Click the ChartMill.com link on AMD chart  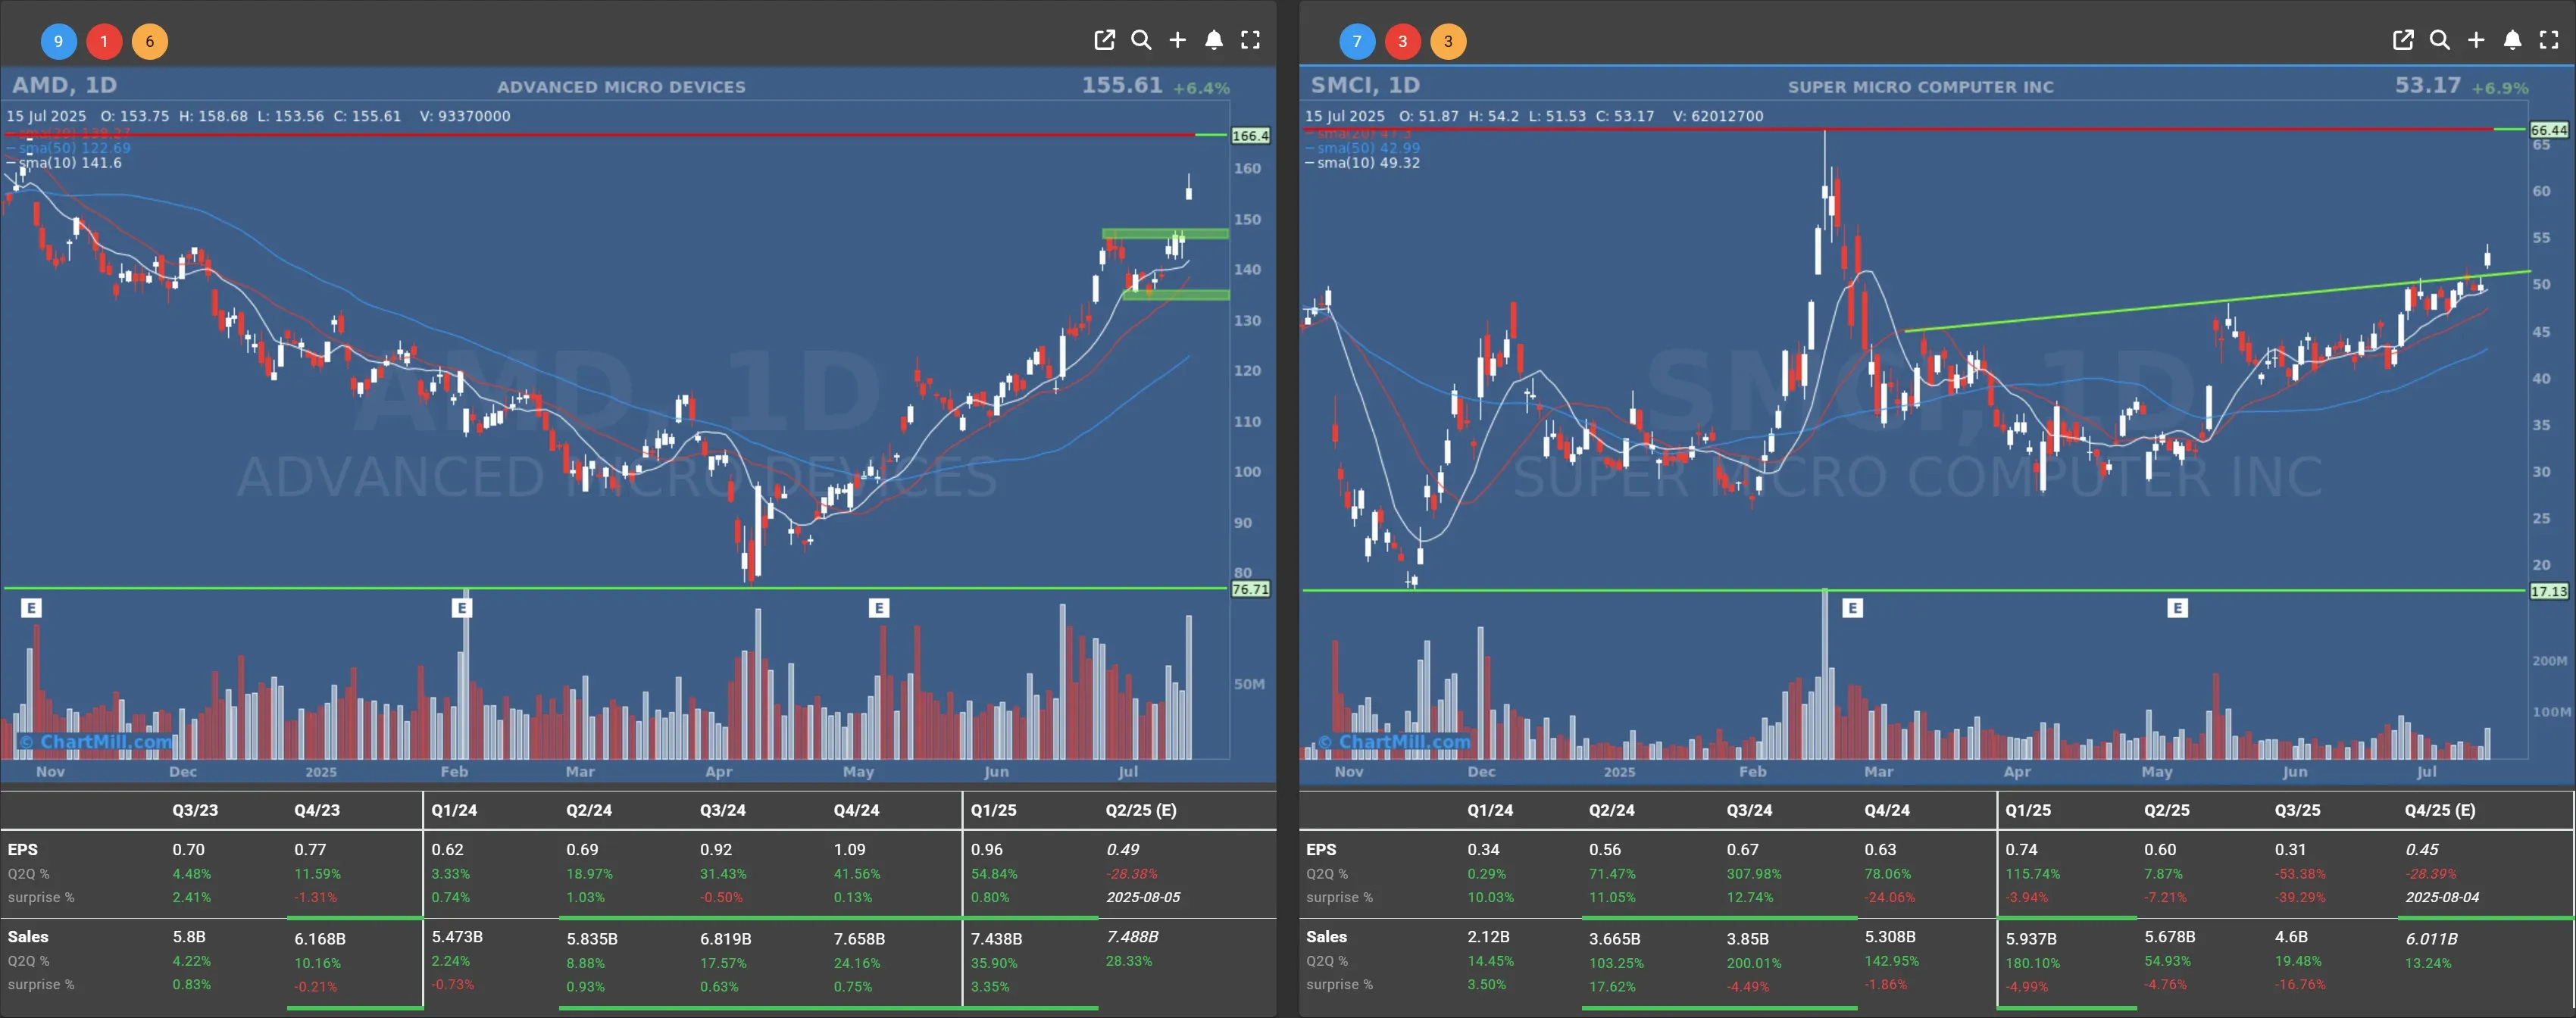(x=96, y=741)
